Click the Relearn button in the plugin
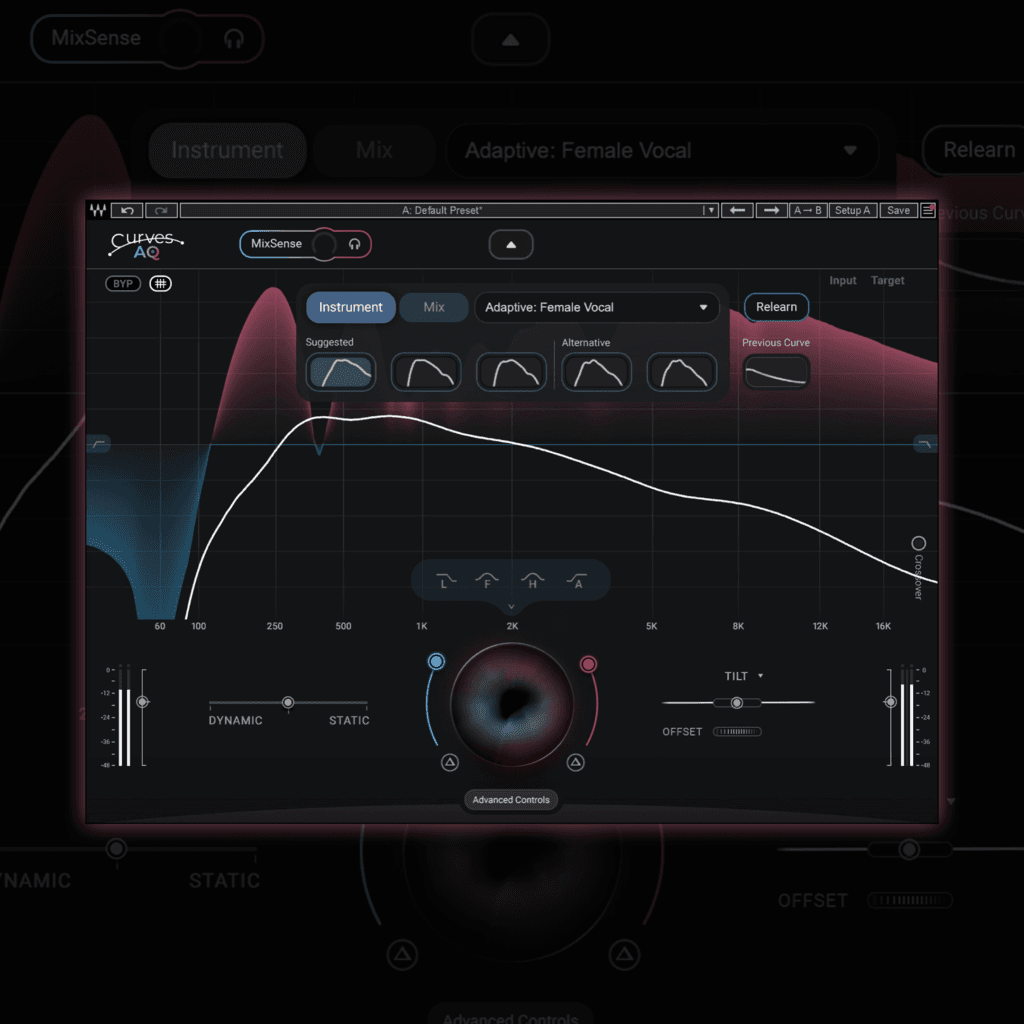The width and height of the screenshot is (1024, 1024). [x=776, y=307]
